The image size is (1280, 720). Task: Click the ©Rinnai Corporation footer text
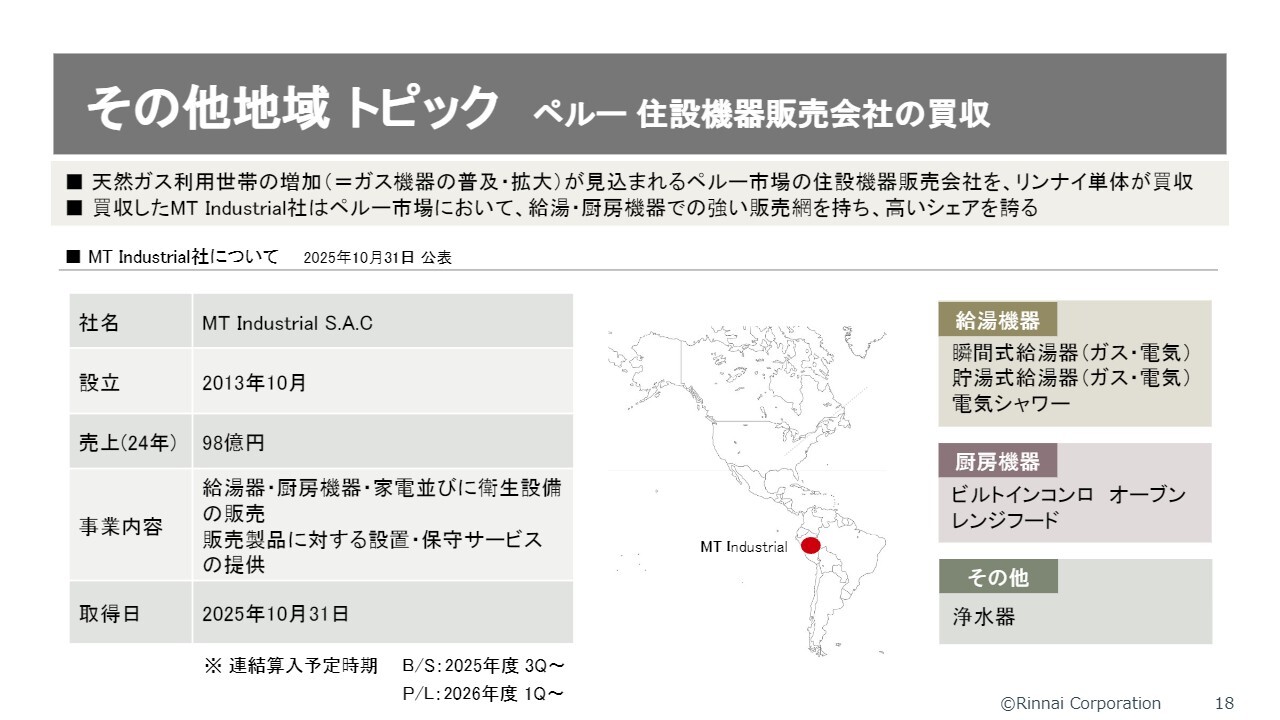[1081, 703]
